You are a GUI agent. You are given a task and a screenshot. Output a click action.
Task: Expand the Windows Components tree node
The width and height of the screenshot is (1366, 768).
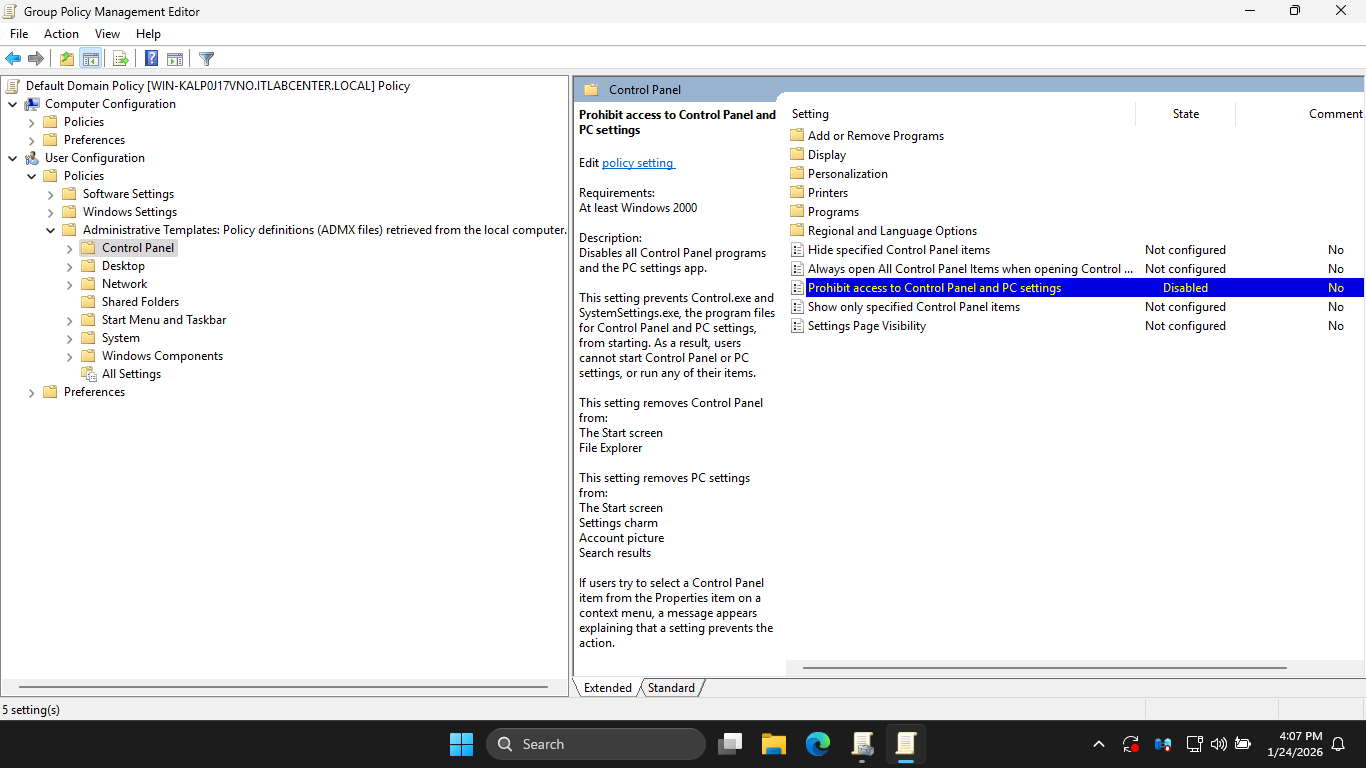(69, 357)
